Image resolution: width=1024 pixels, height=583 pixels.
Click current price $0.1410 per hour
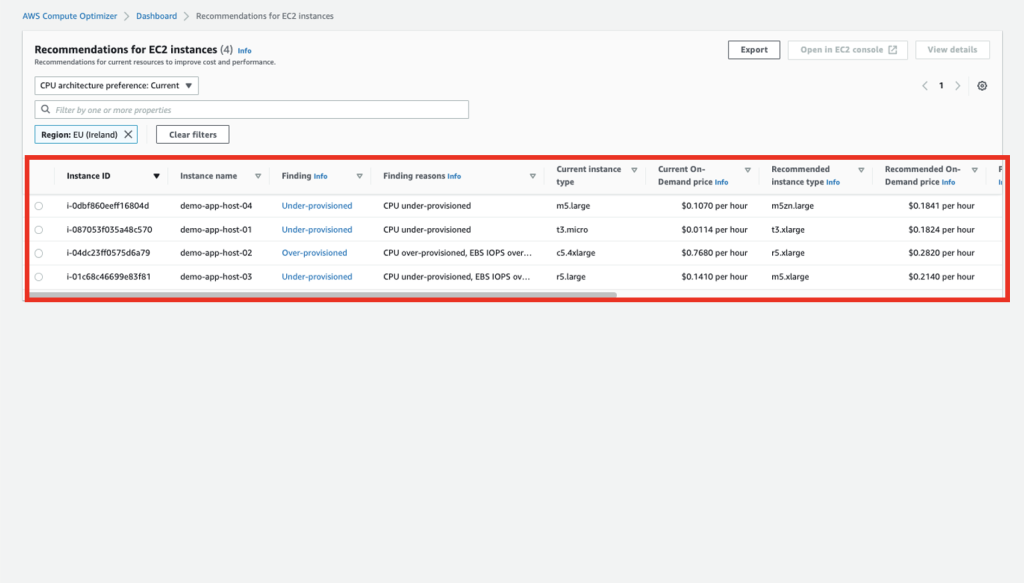[x=714, y=277]
